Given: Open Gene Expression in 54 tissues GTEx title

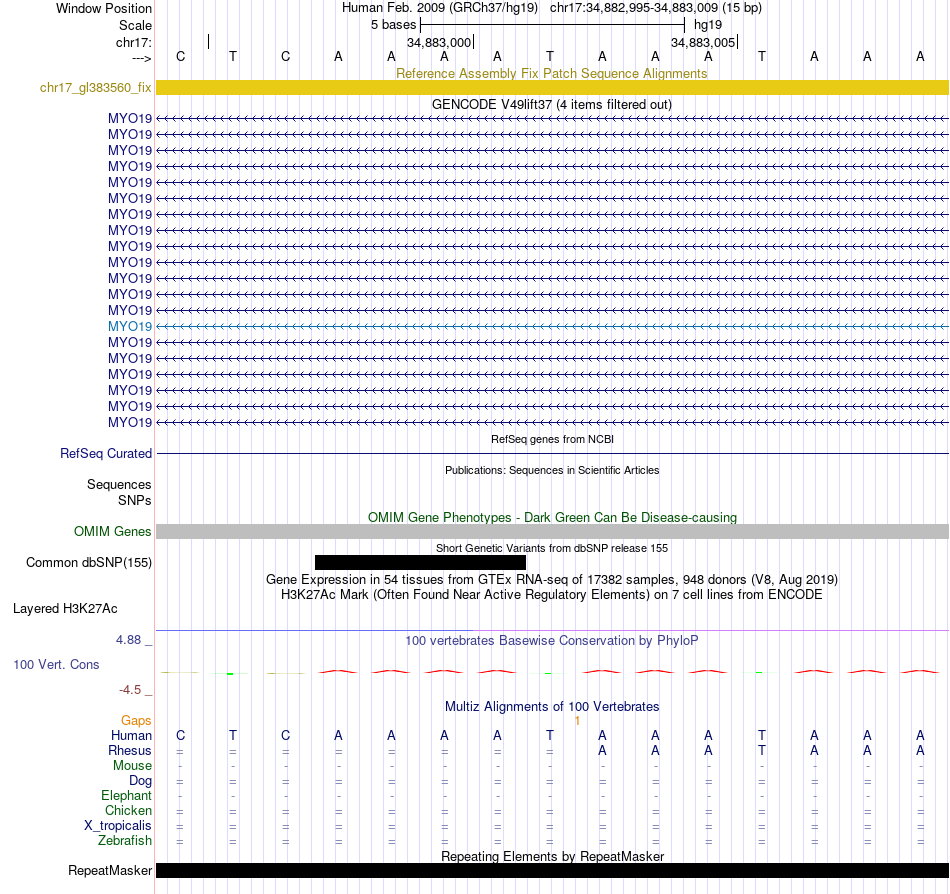Looking at the screenshot, I should pos(552,580).
